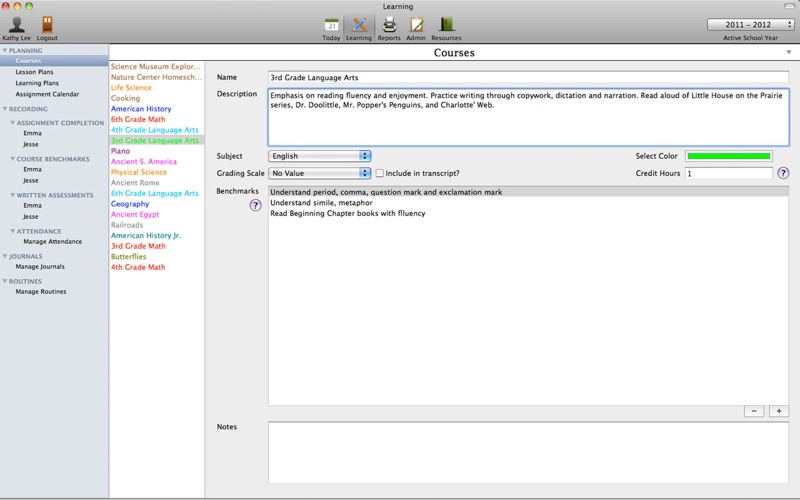Collapse the RECORDING section
The width and height of the screenshot is (800, 500).
5,109
